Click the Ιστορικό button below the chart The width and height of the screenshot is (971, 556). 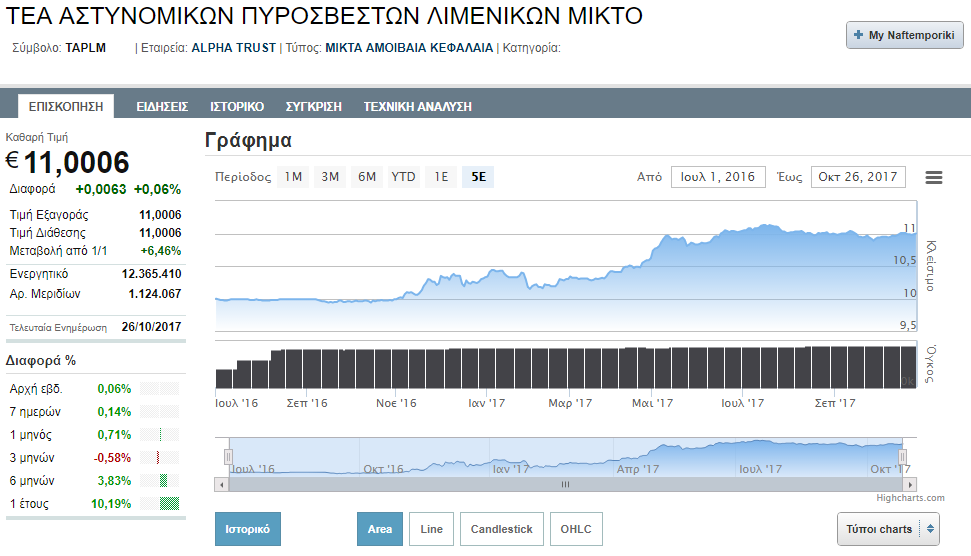248,529
